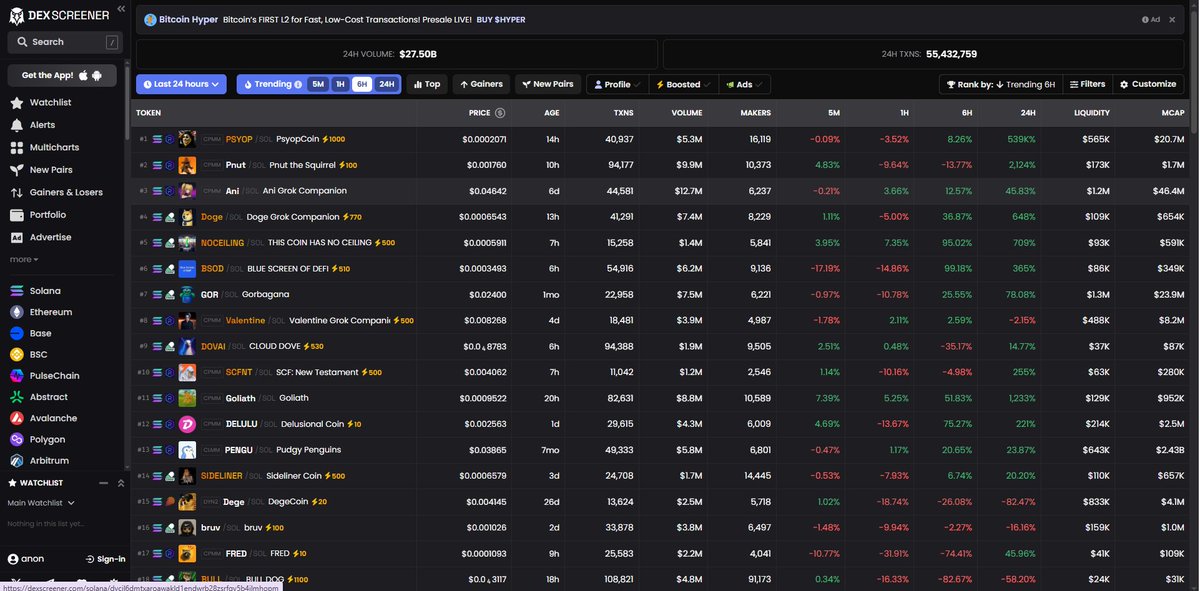Click the Bitcoin Hyper ad icon
The image size is (1200, 591).
(x=150, y=19)
